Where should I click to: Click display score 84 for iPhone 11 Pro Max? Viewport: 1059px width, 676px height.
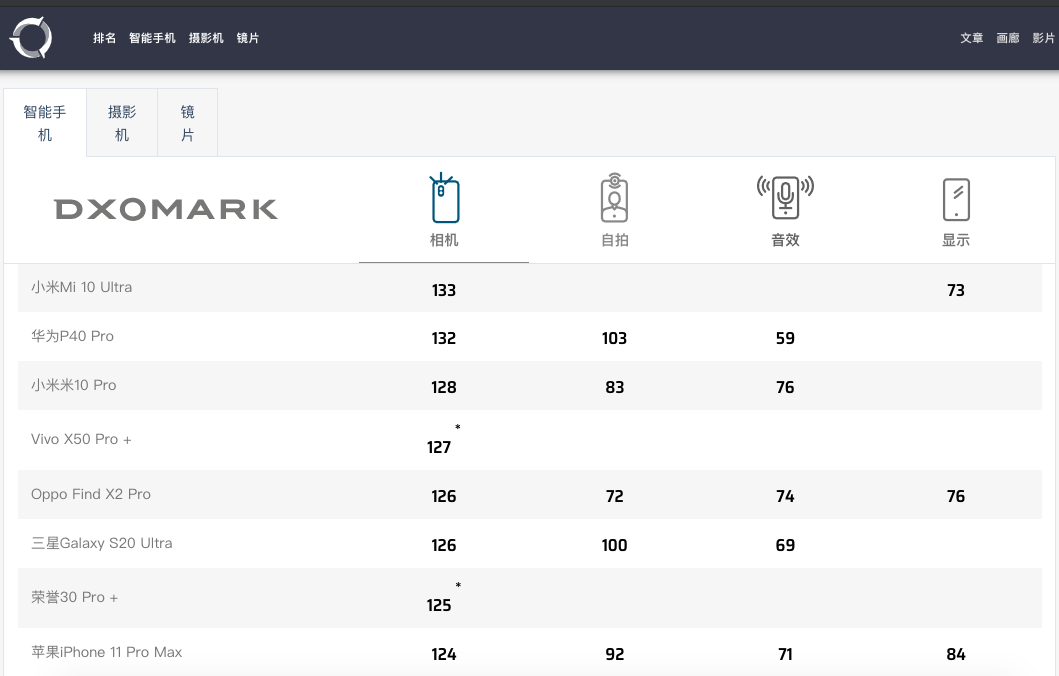point(956,654)
